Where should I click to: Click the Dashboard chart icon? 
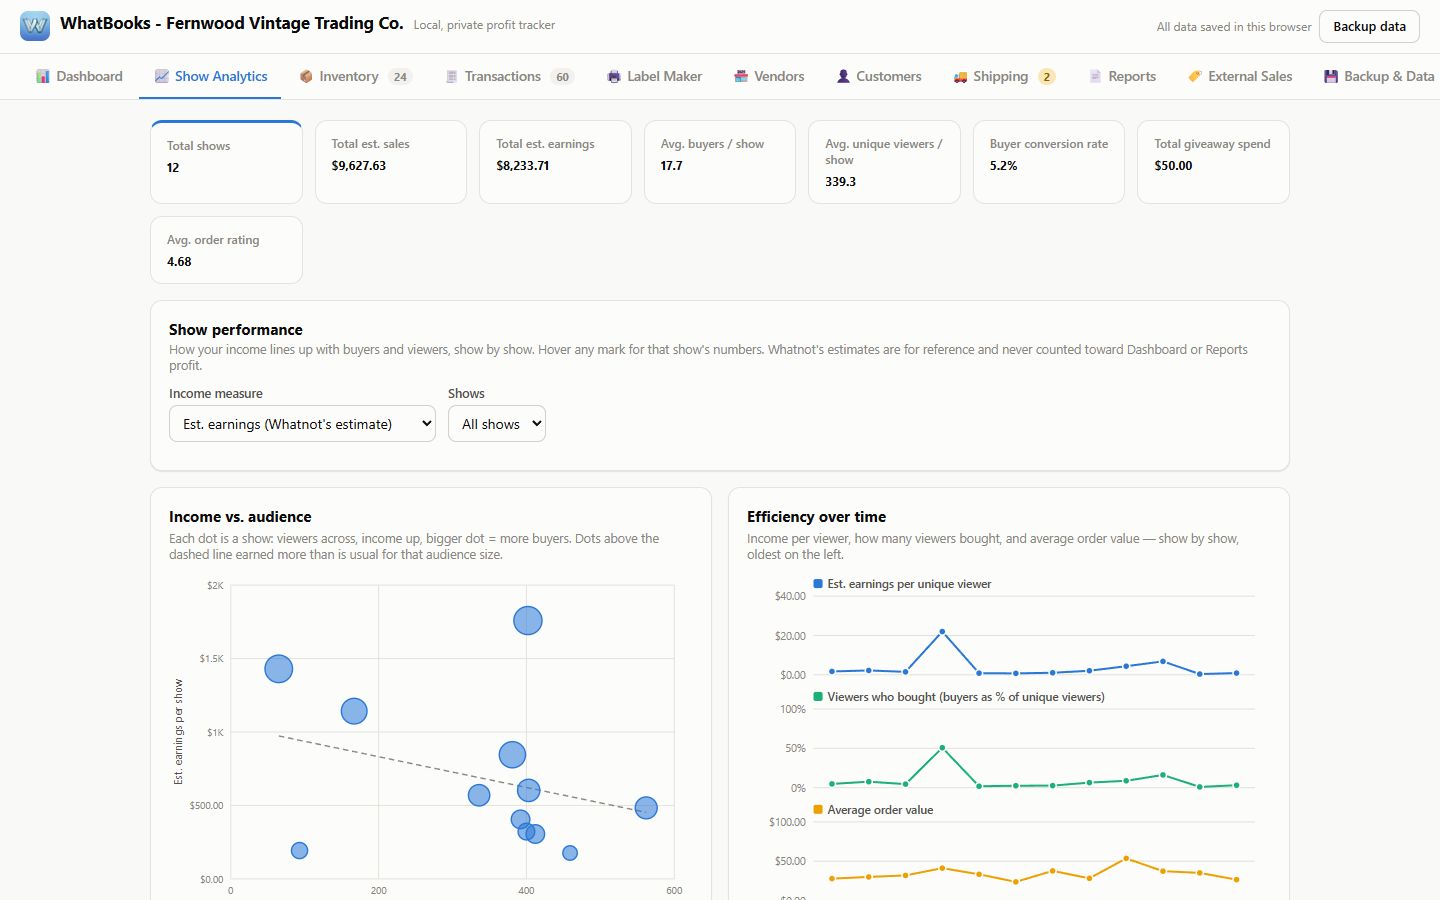43,76
